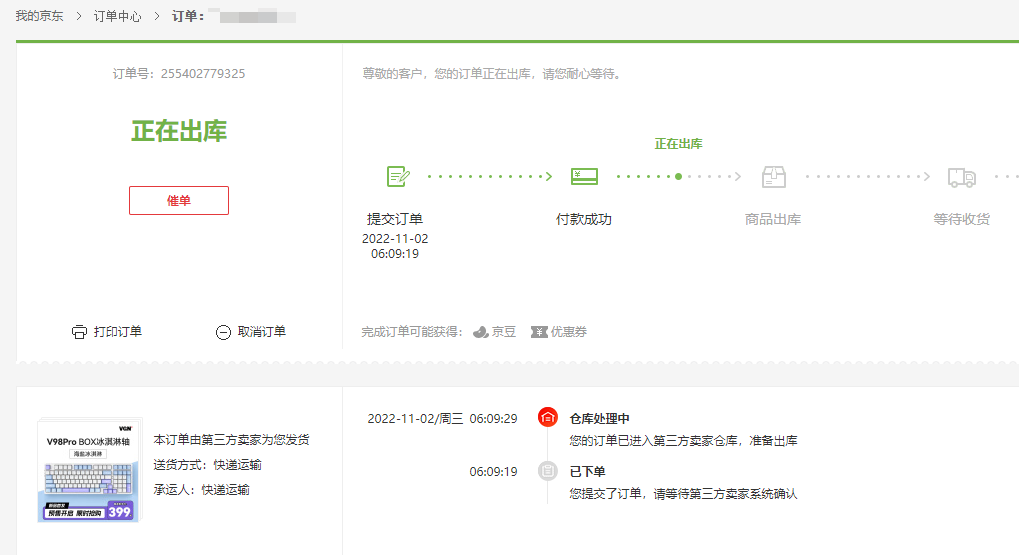Click the printer icon beside 打印订单
This screenshot has height=555, width=1019.
(79, 332)
